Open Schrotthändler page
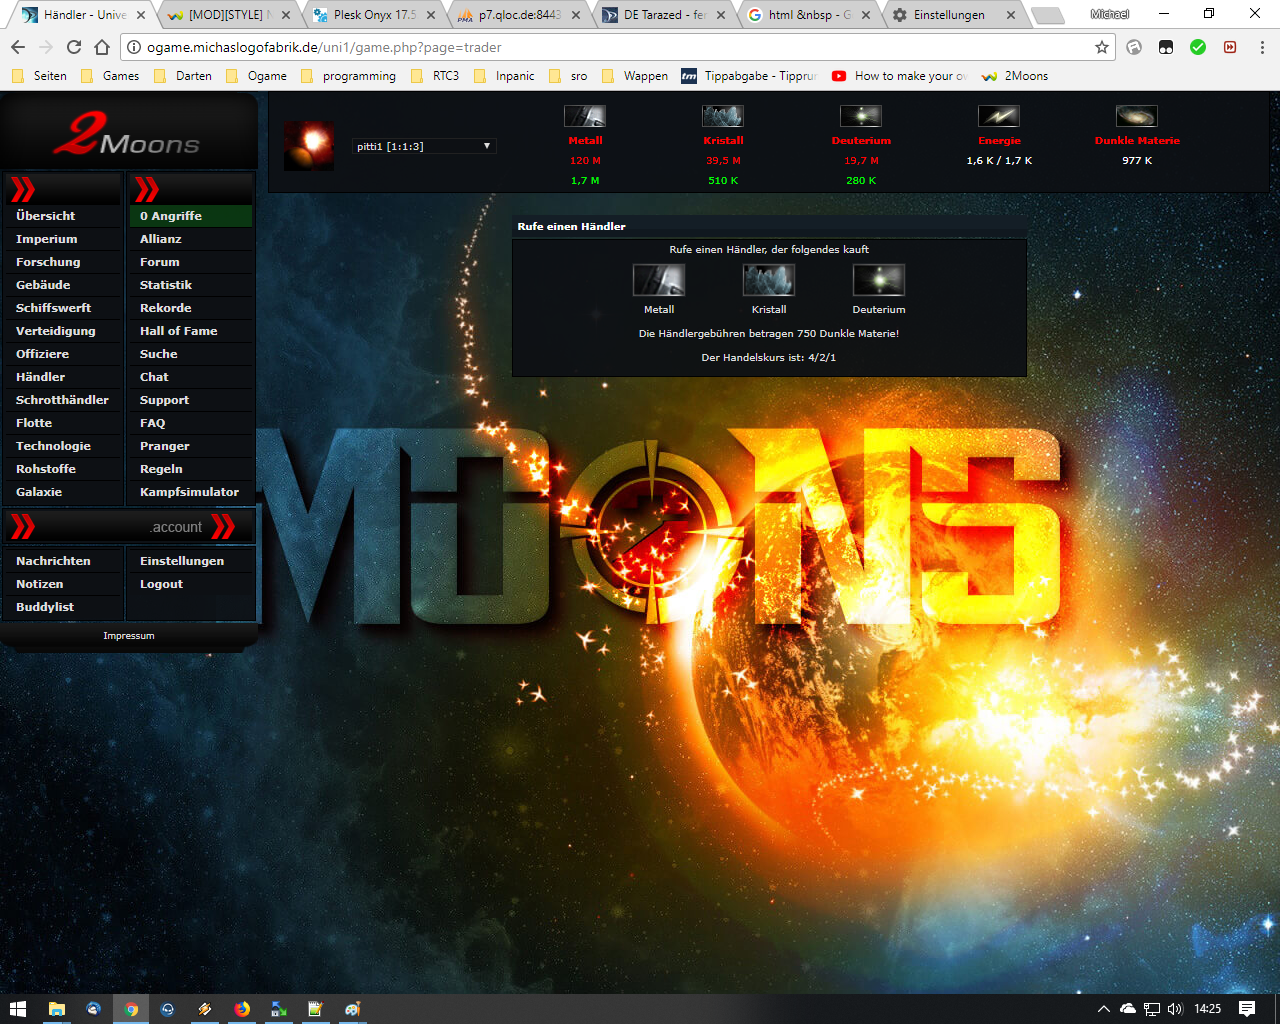 (x=64, y=400)
